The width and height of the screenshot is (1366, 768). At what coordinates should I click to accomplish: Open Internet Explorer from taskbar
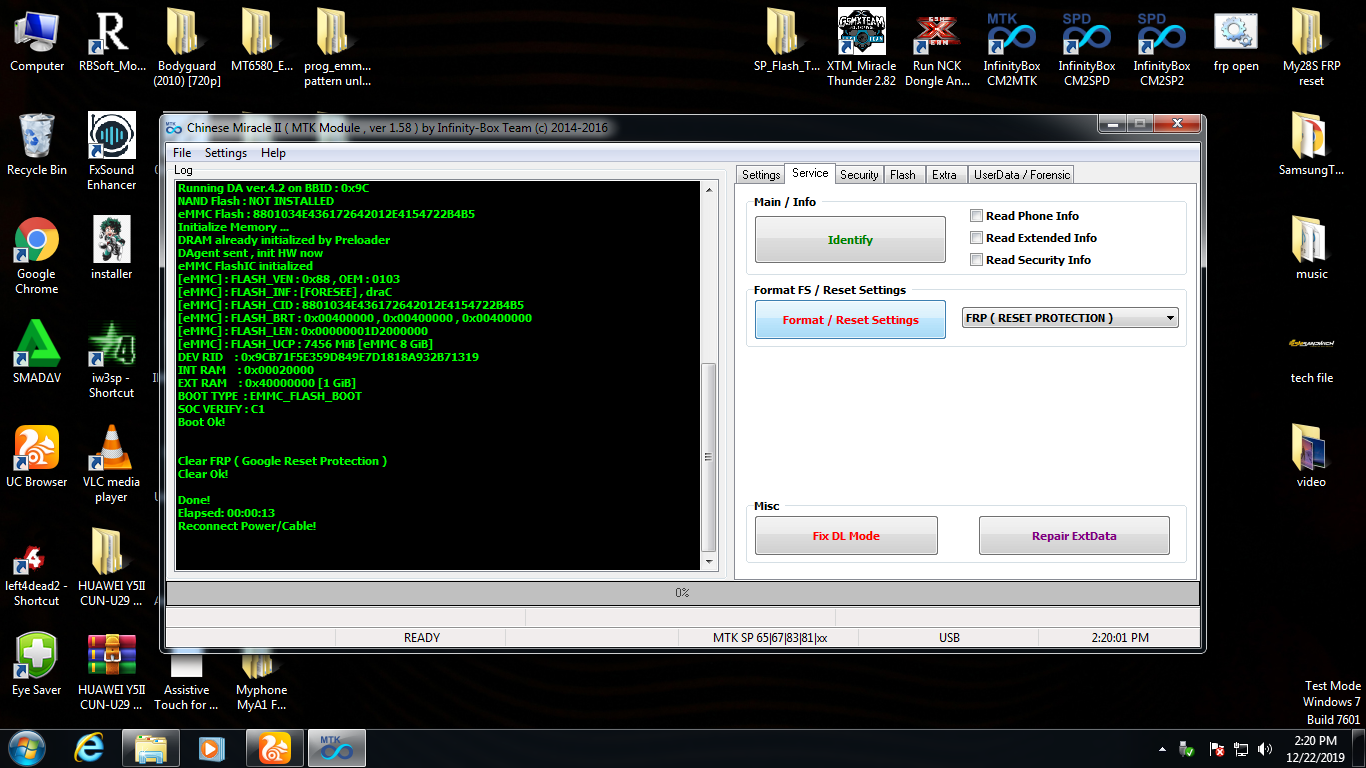(x=90, y=748)
